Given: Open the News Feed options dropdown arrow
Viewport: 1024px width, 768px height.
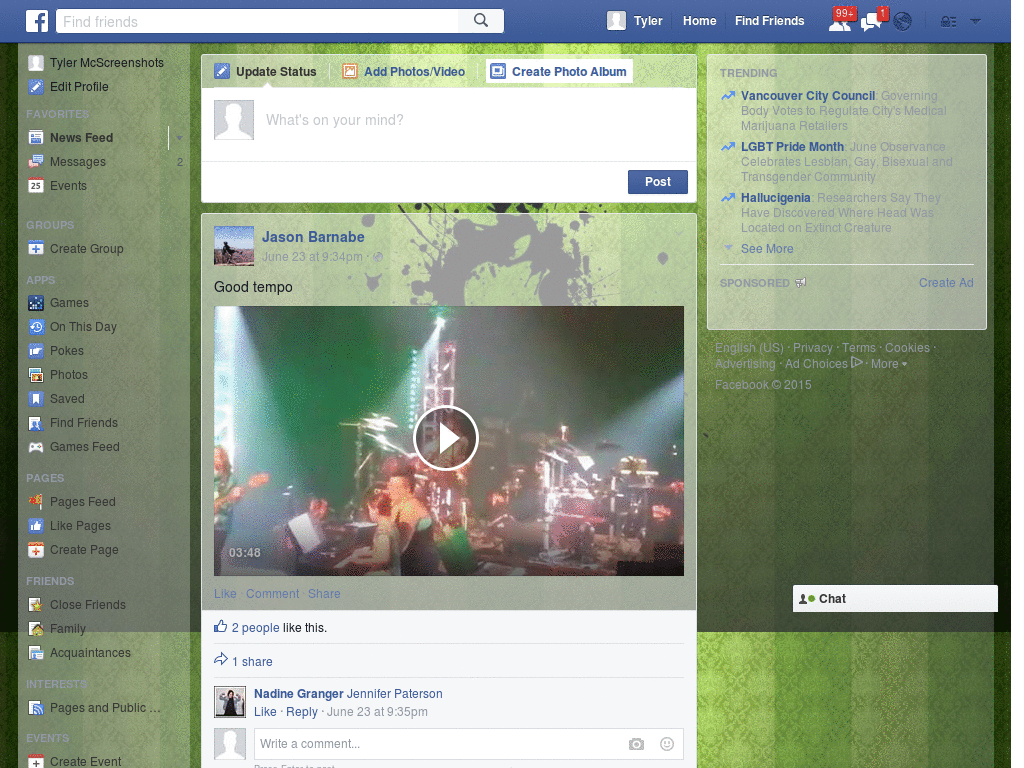Looking at the screenshot, I should [179, 138].
